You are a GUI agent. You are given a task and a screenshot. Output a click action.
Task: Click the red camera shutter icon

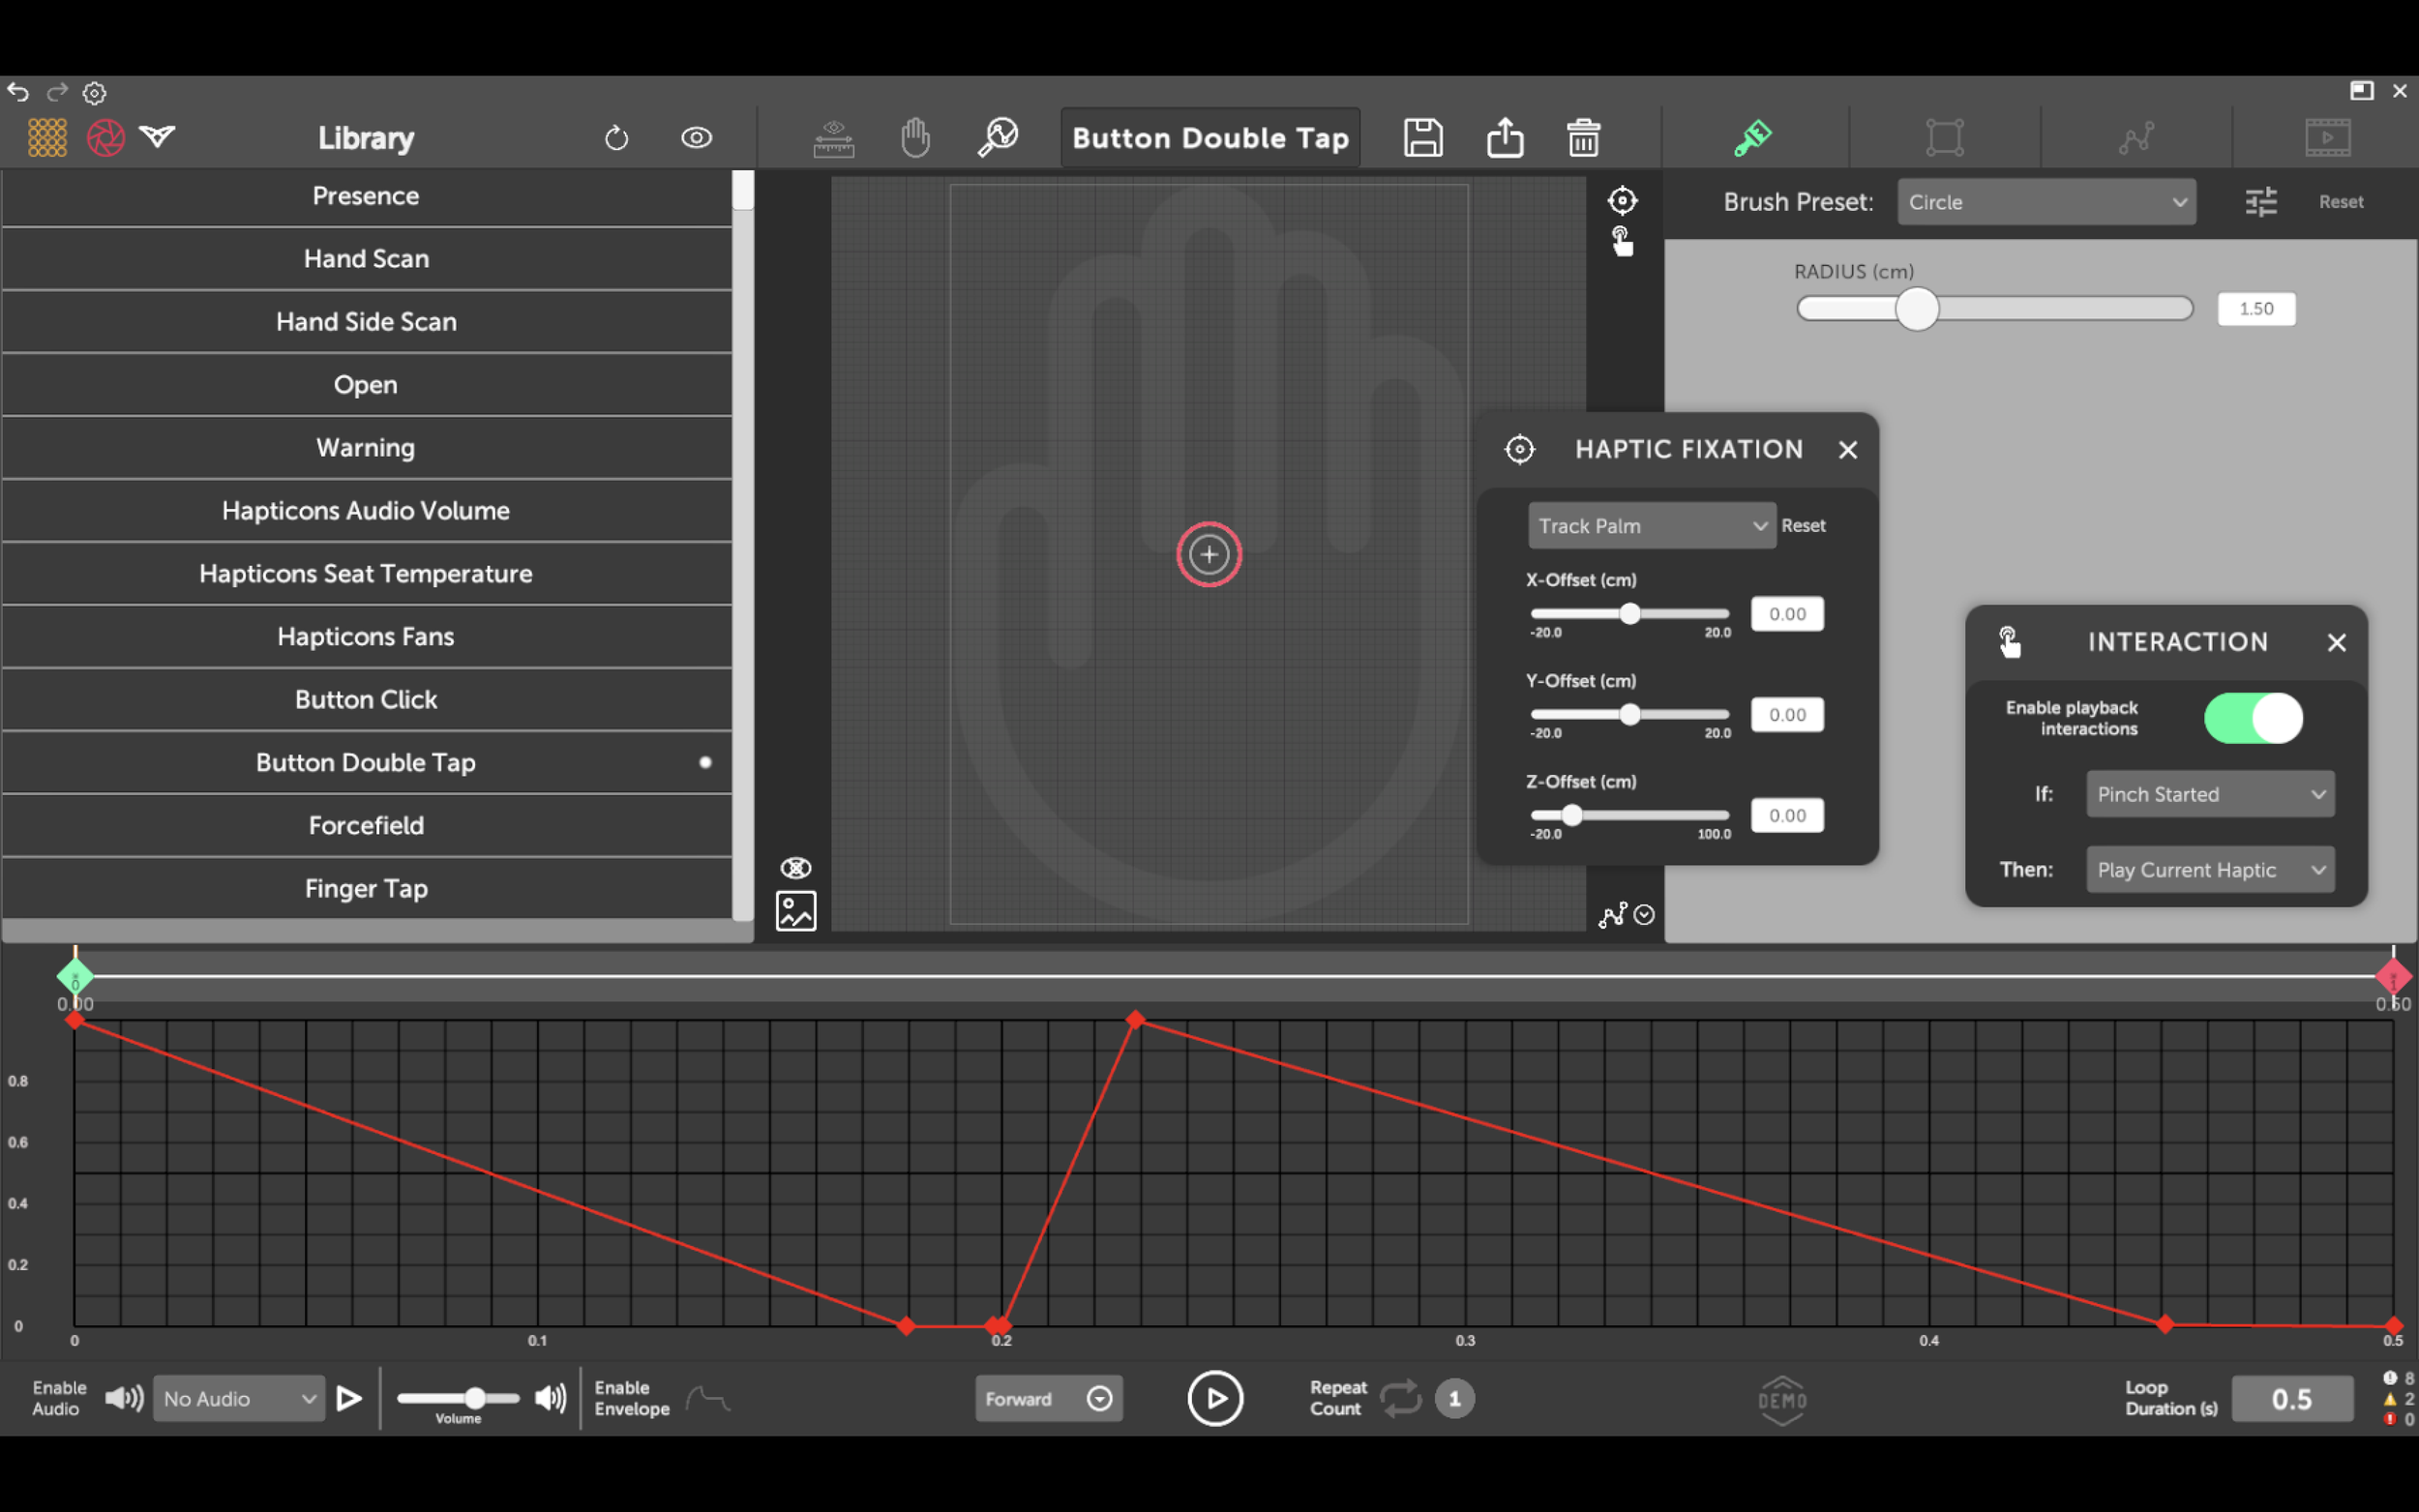point(105,137)
